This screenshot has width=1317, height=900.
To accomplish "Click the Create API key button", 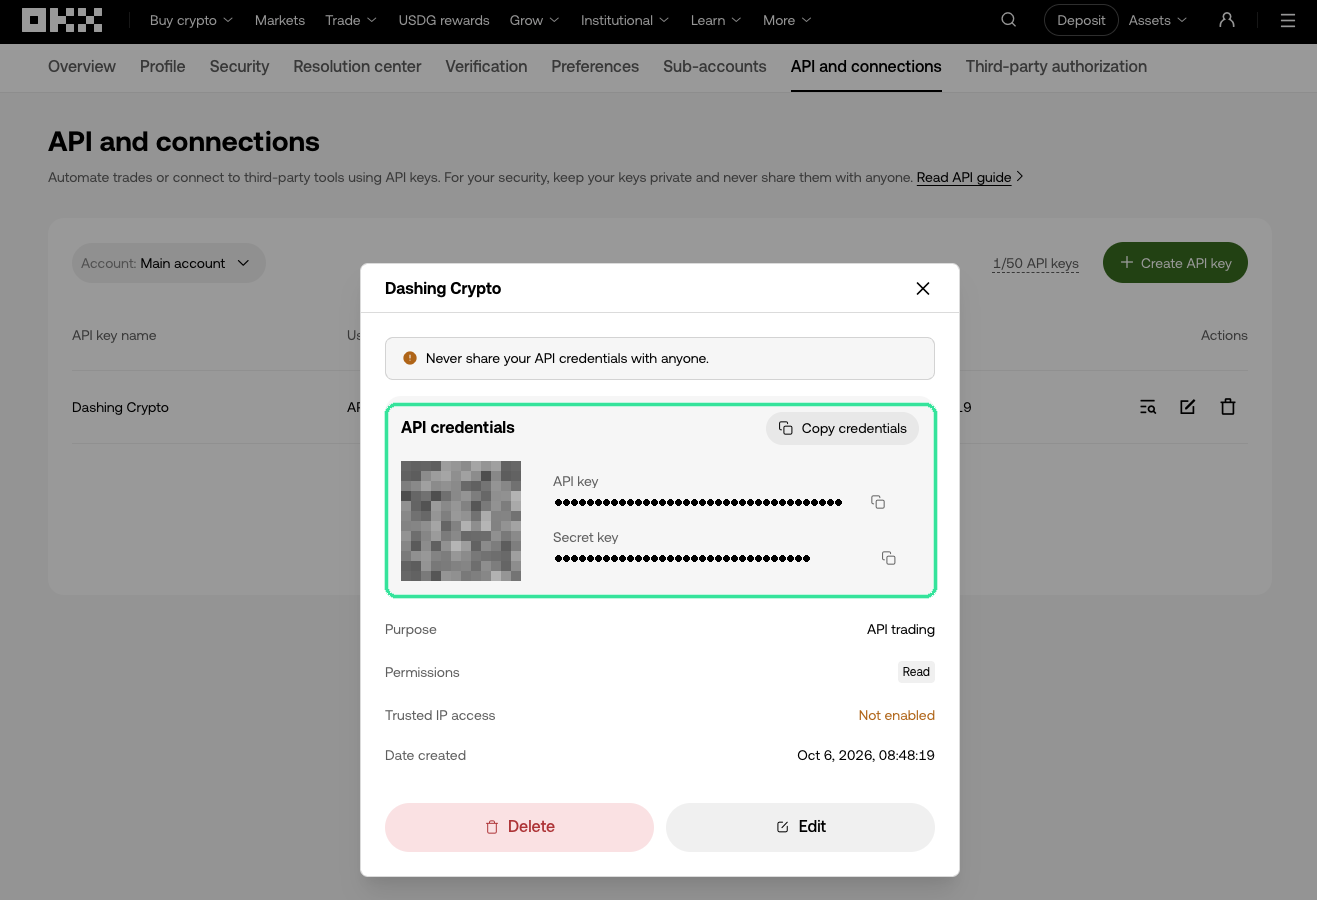I will click(x=1175, y=263).
